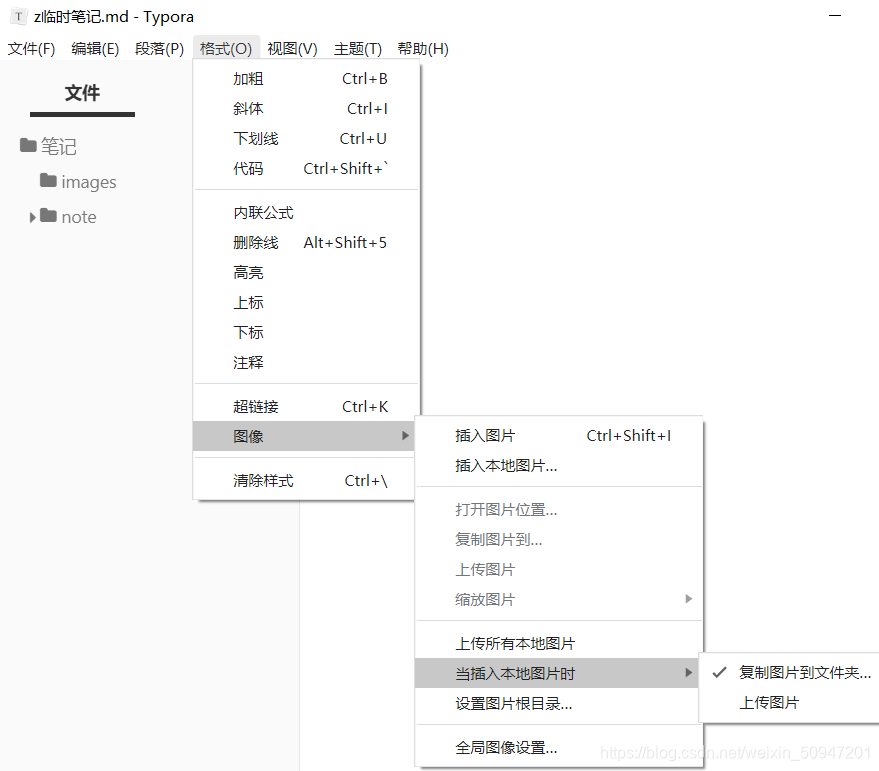Screen dimensions: 879x771
Task: Click the images folder icon
Action: point(48,180)
